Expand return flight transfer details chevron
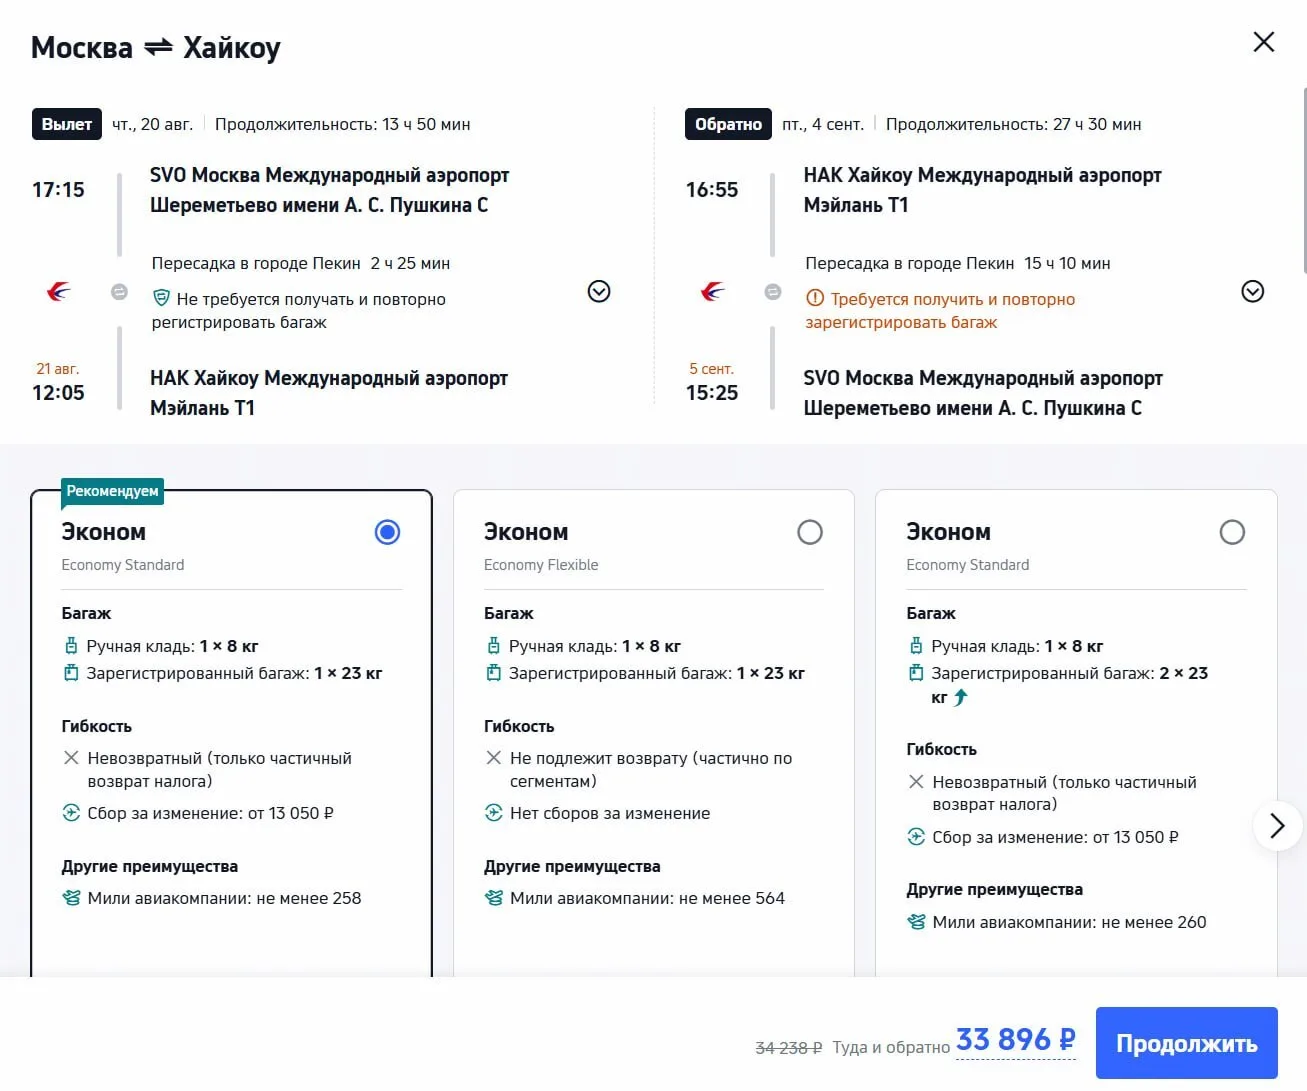Screen dimensions: 1307x1091 [1252, 291]
